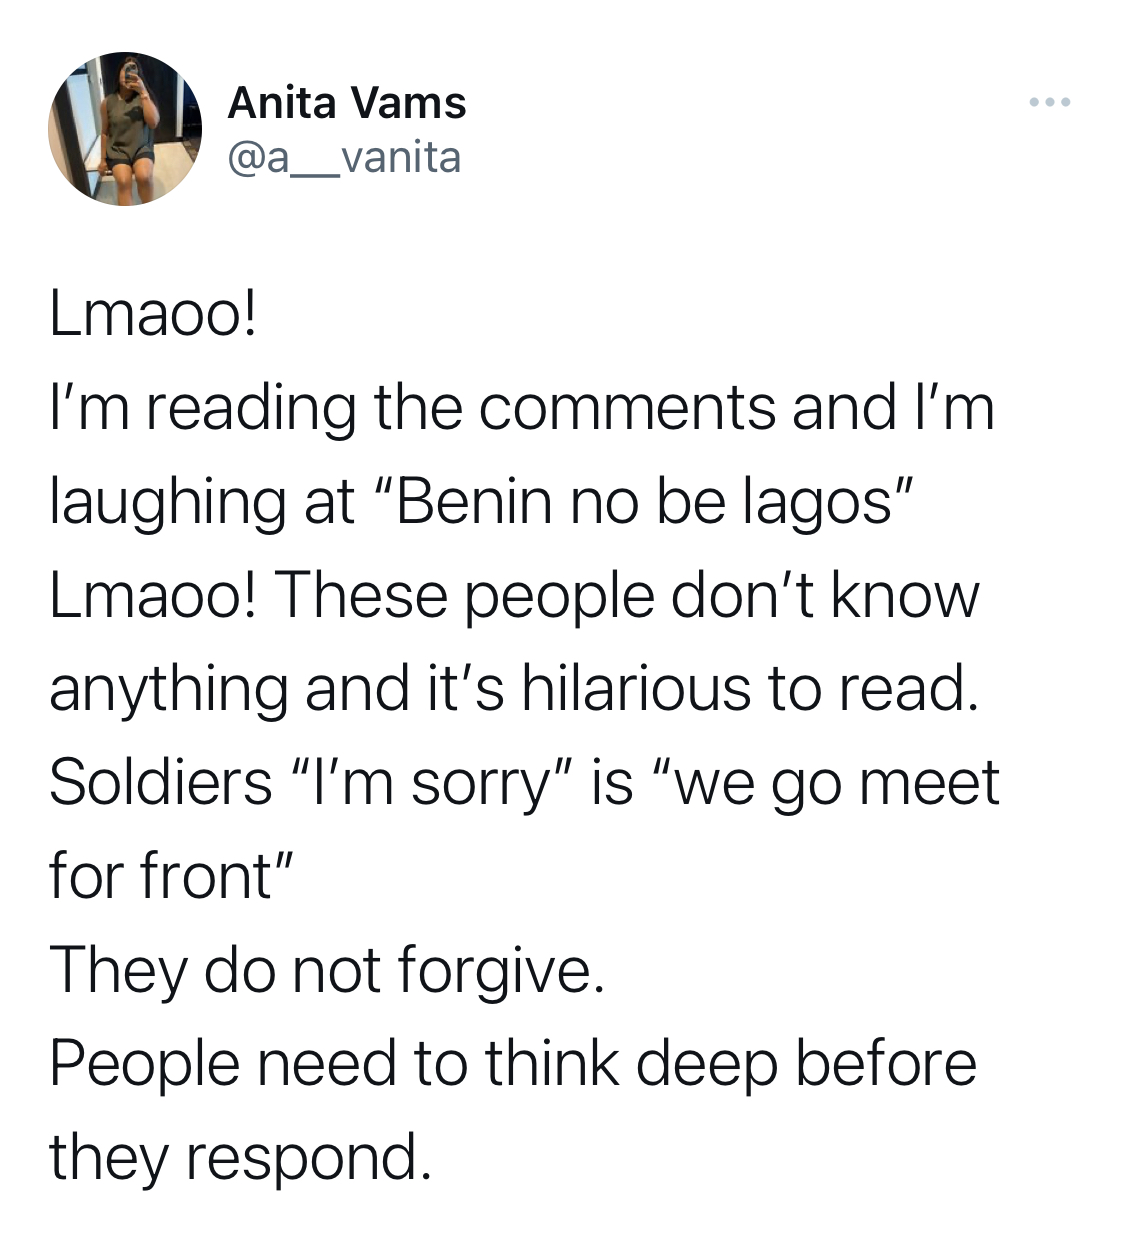
Task: Click the sentence 'They do not forgive.'
Action: (x=328, y=970)
